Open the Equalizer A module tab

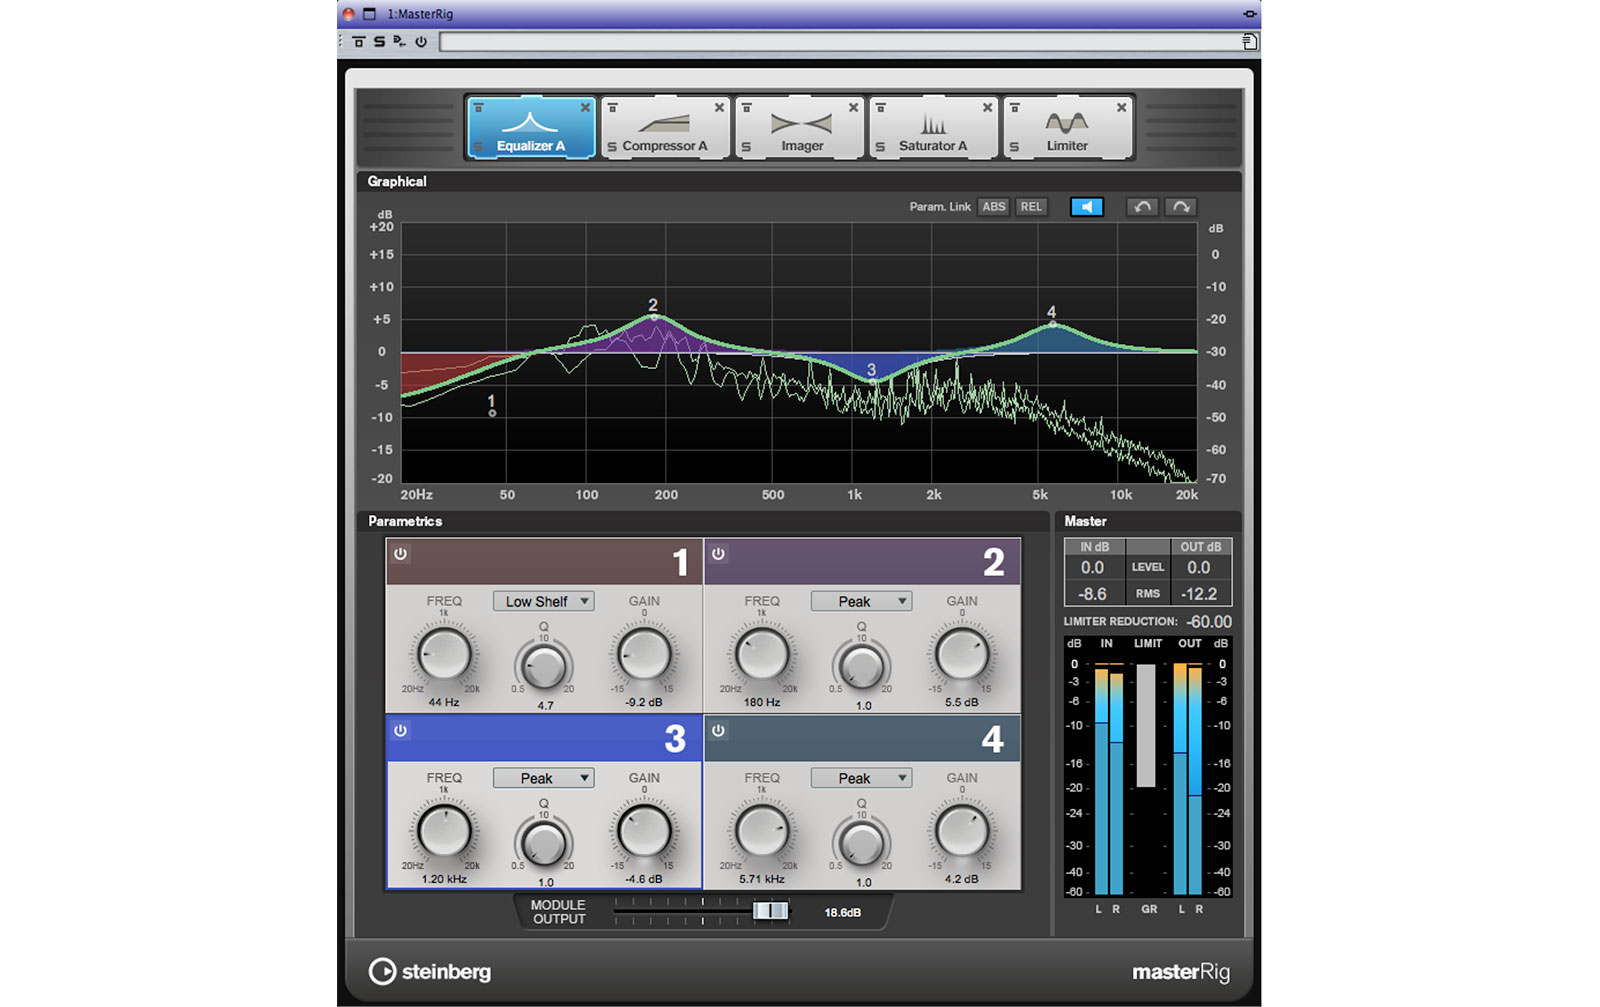tap(531, 128)
